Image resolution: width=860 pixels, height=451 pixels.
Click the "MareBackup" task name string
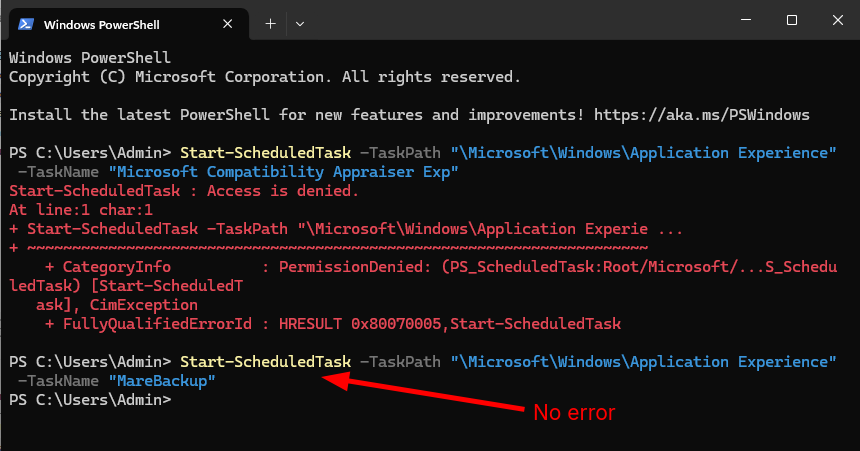tap(162, 381)
